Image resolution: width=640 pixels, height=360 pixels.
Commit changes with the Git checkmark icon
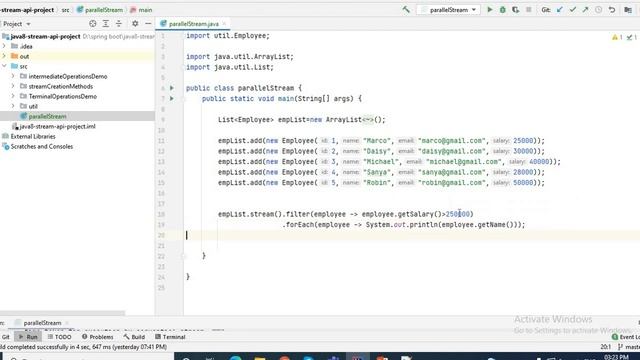[573, 9]
